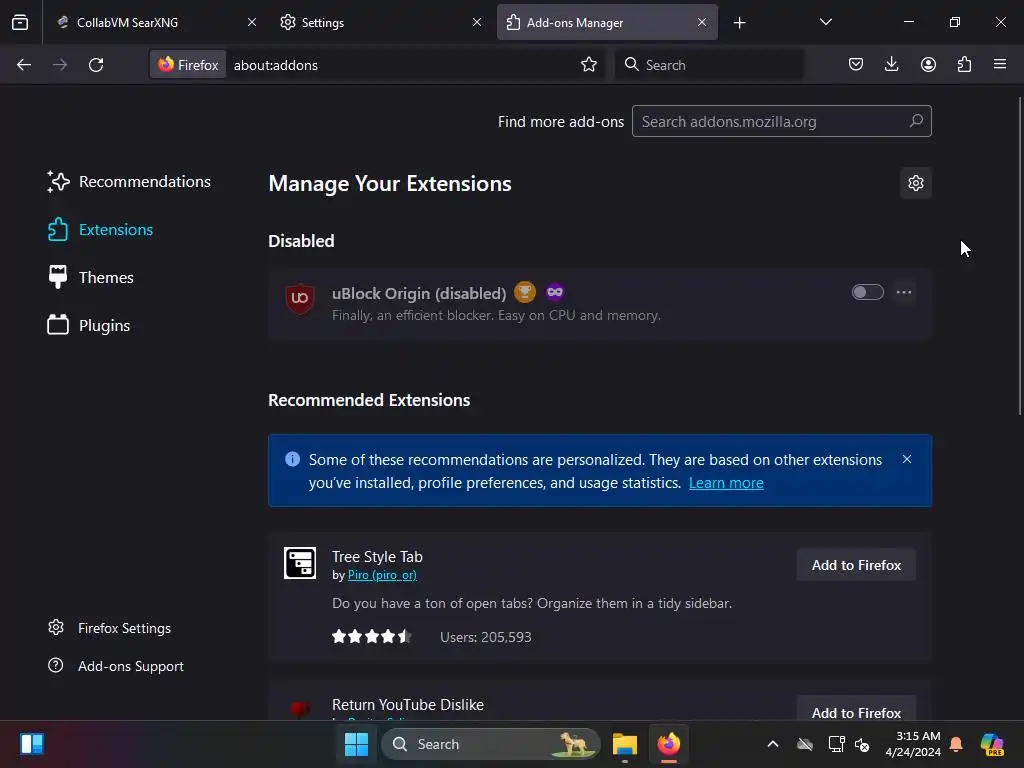Image resolution: width=1024 pixels, height=768 pixels.
Task: Click the Tree Style Tab extension icon
Action: point(300,563)
